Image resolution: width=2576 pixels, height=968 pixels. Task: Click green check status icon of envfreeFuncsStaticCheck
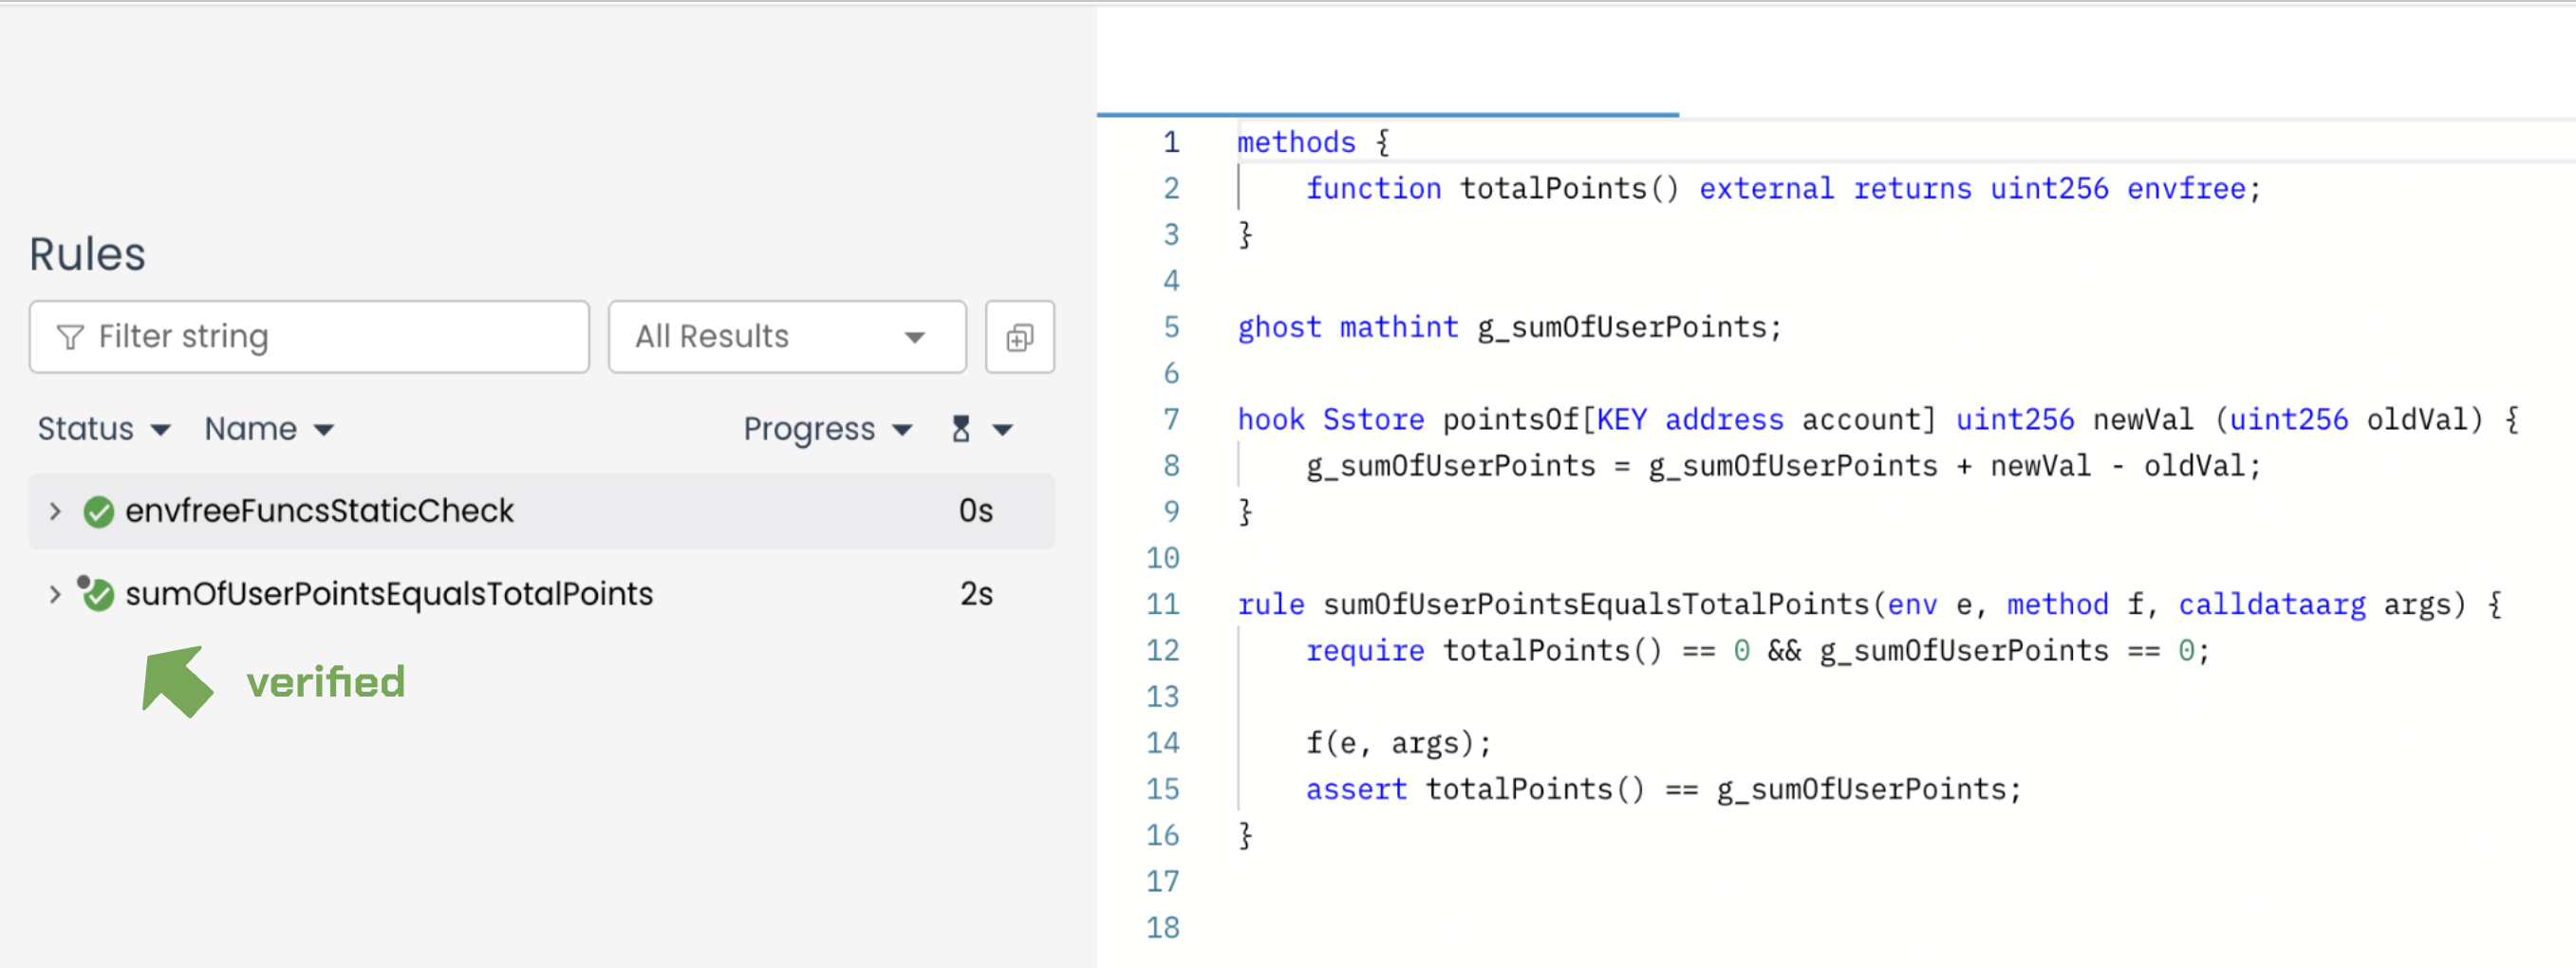(98, 511)
